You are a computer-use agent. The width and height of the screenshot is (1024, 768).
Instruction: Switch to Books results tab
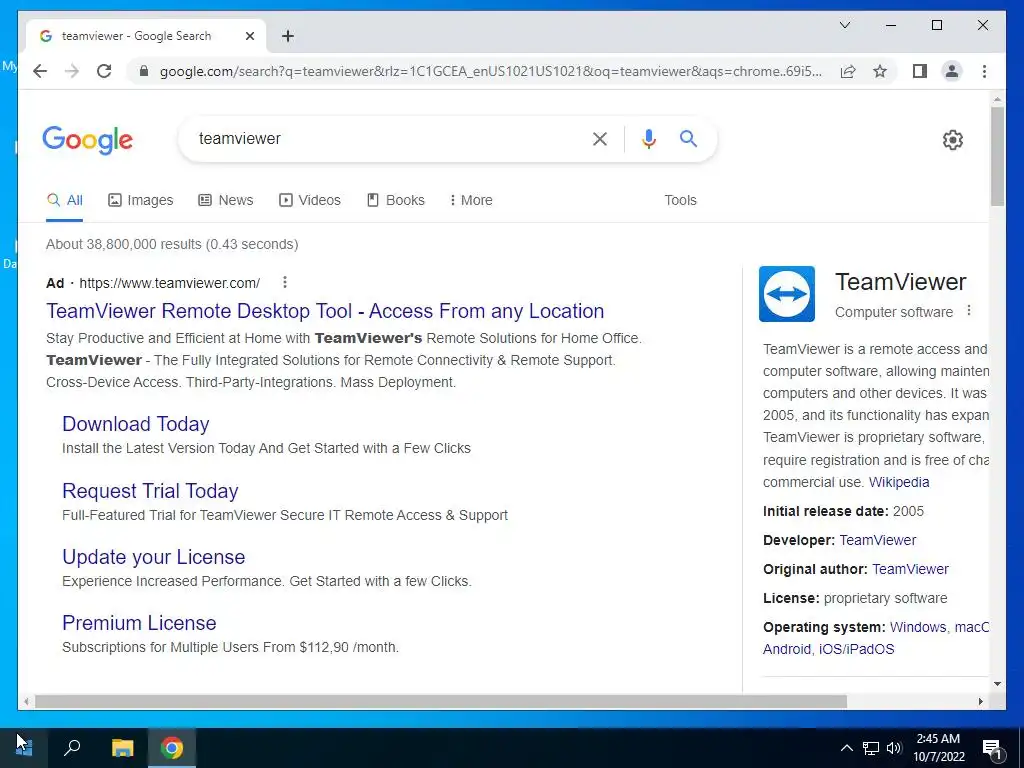(396, 200)
